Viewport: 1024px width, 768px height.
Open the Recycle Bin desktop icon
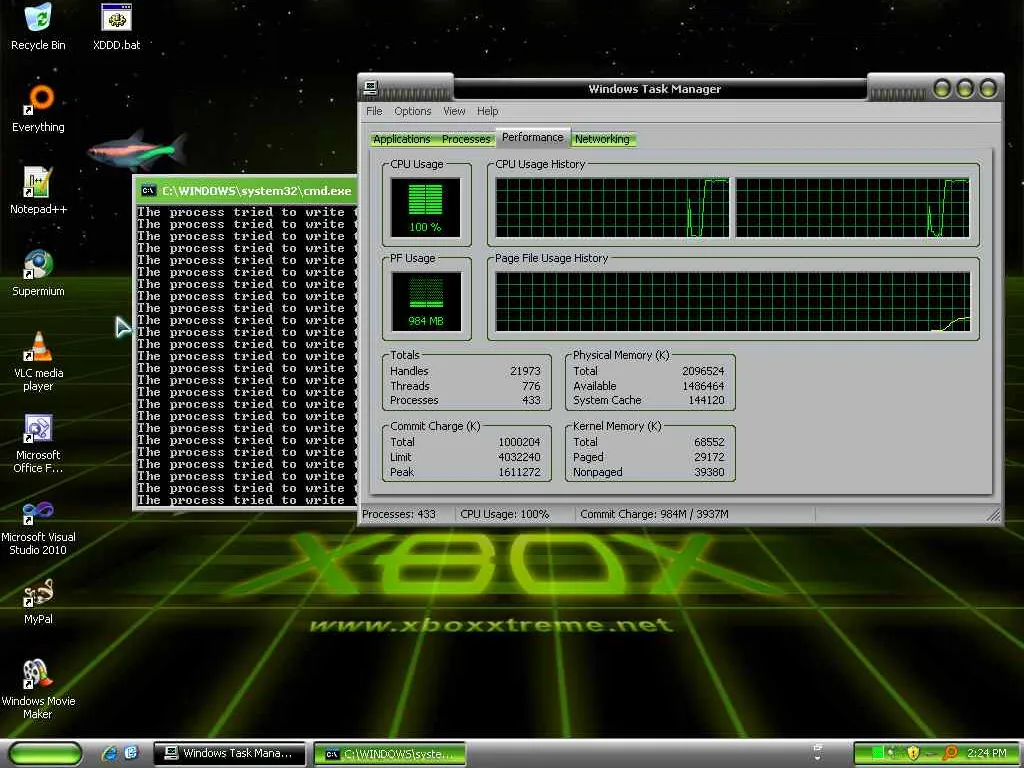click(38, 27)
